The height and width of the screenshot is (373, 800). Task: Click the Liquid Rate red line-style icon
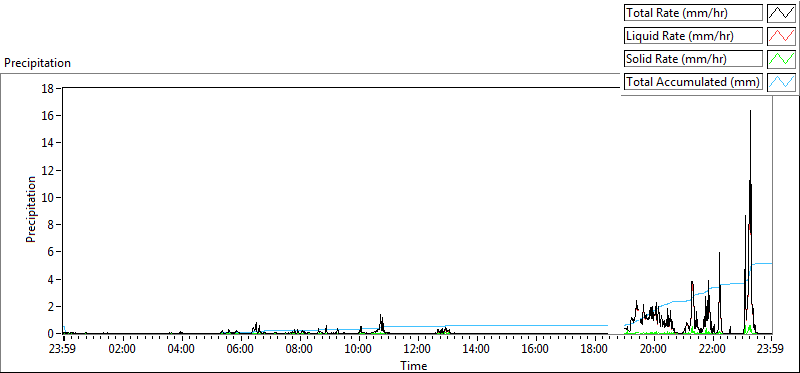[x=781, y=36]
